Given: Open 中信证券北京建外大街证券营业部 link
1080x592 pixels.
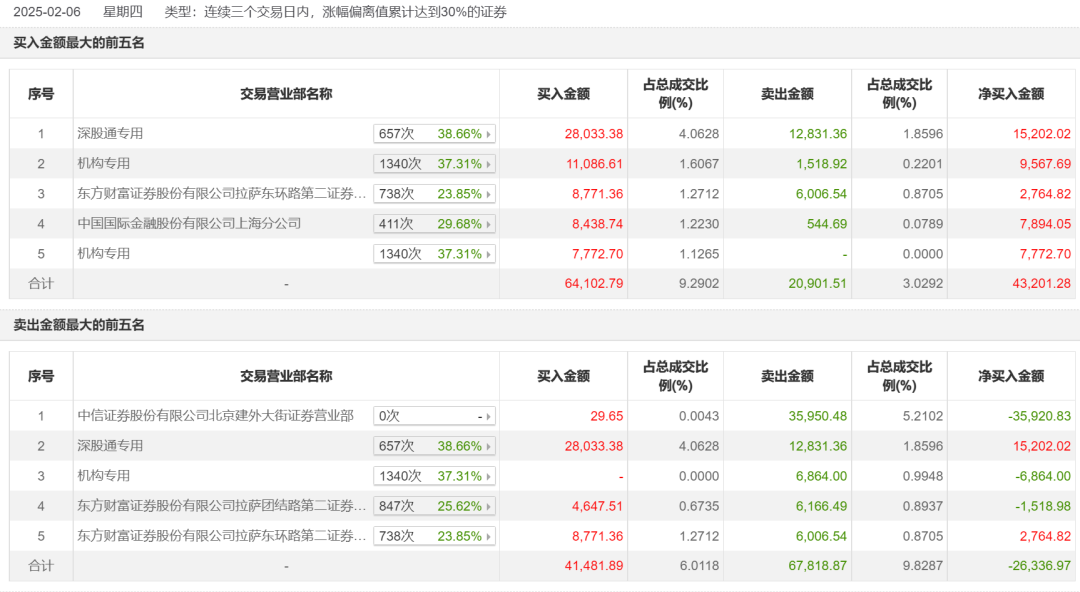Looking at the screenshot, I should (x=215, y=416).
